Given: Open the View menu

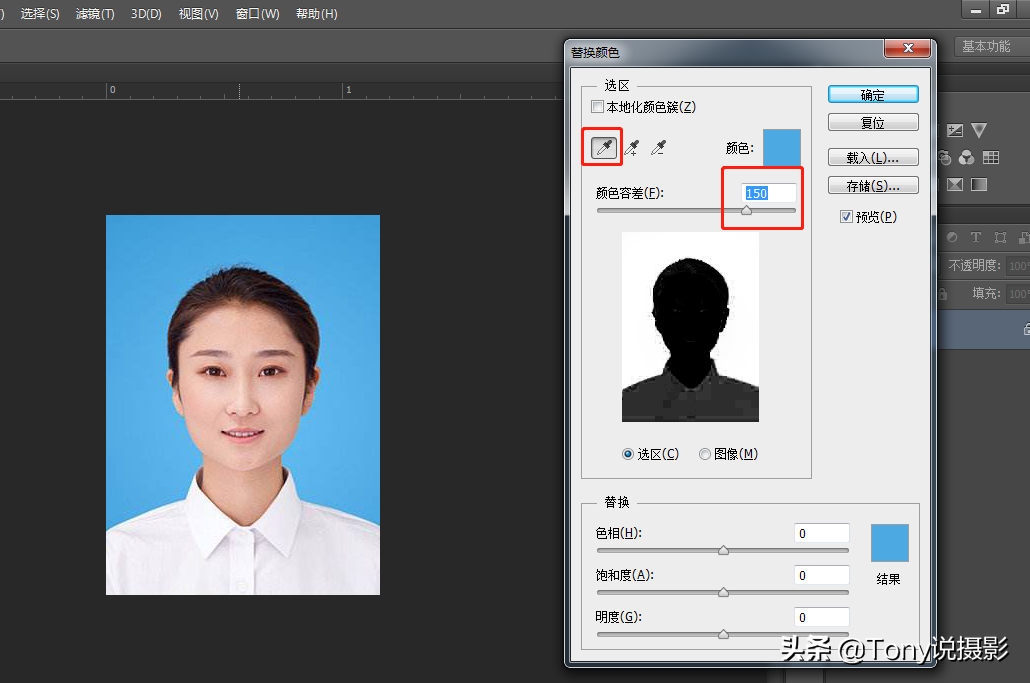Looking at the screenshot, I should [x=198, y=14].
